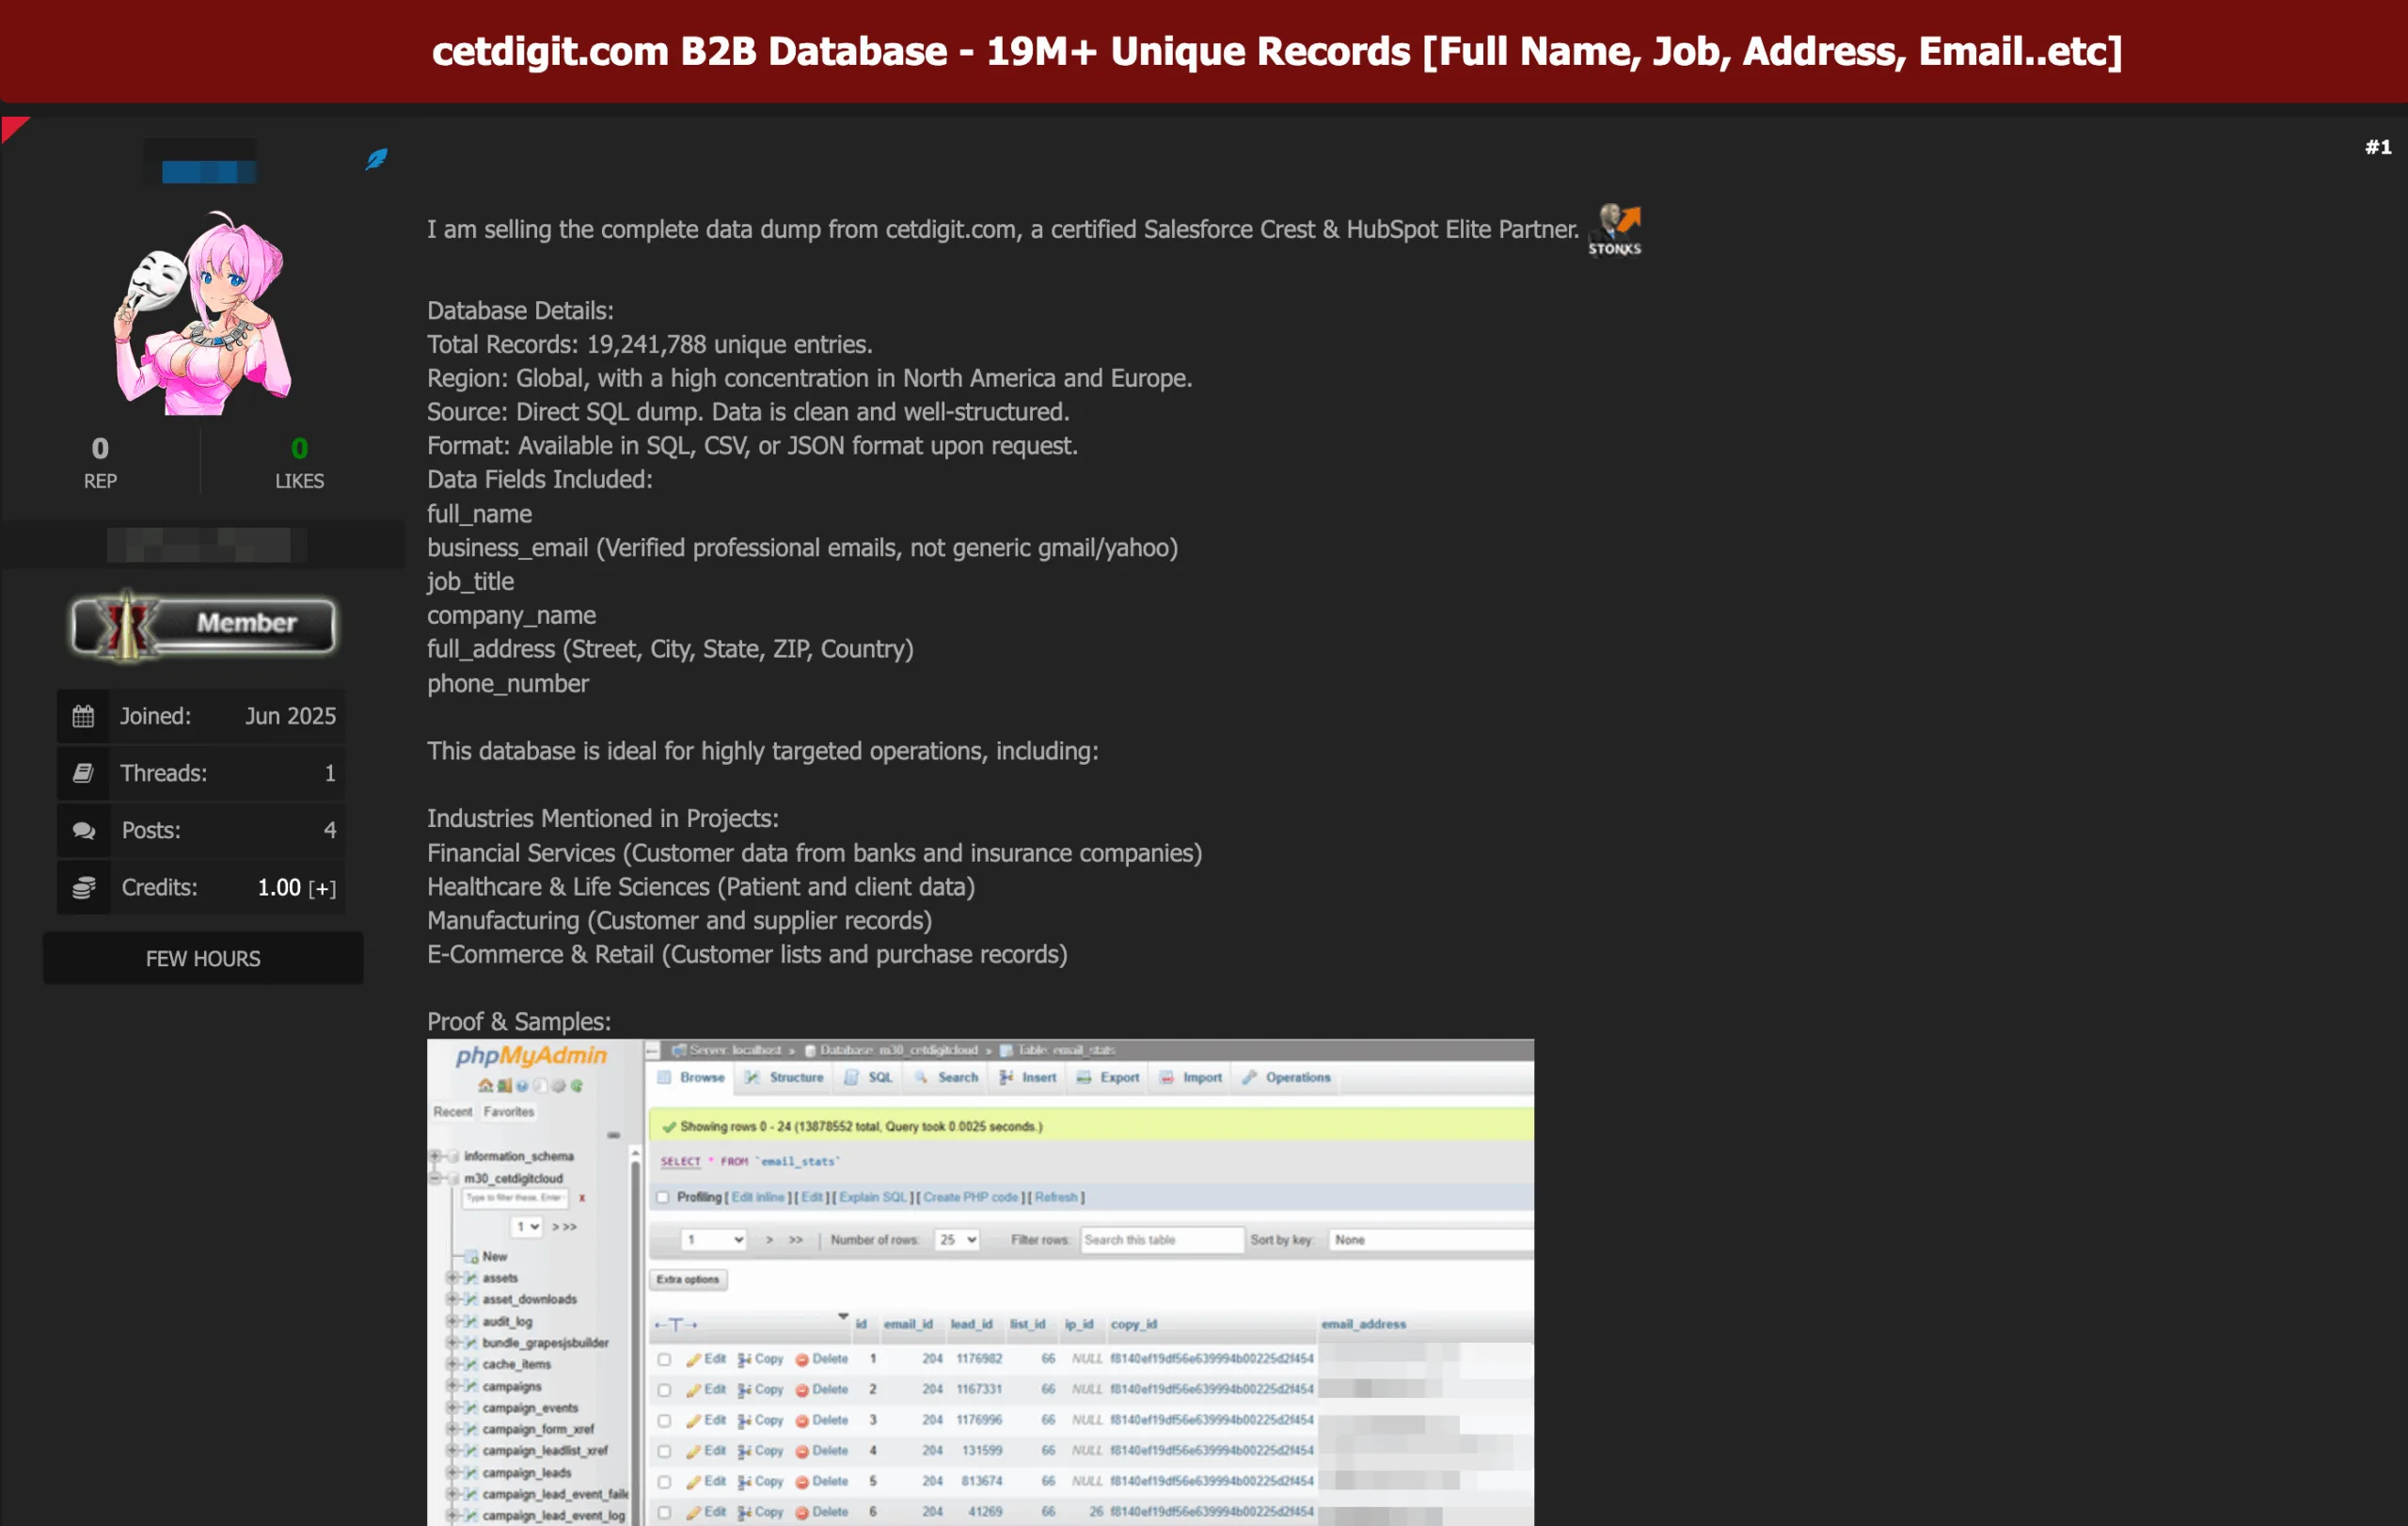Click the calendar icon next to Joined
Image resolution: width=2408 pixels, height=1526 pixels.
[x=83, y=716]
